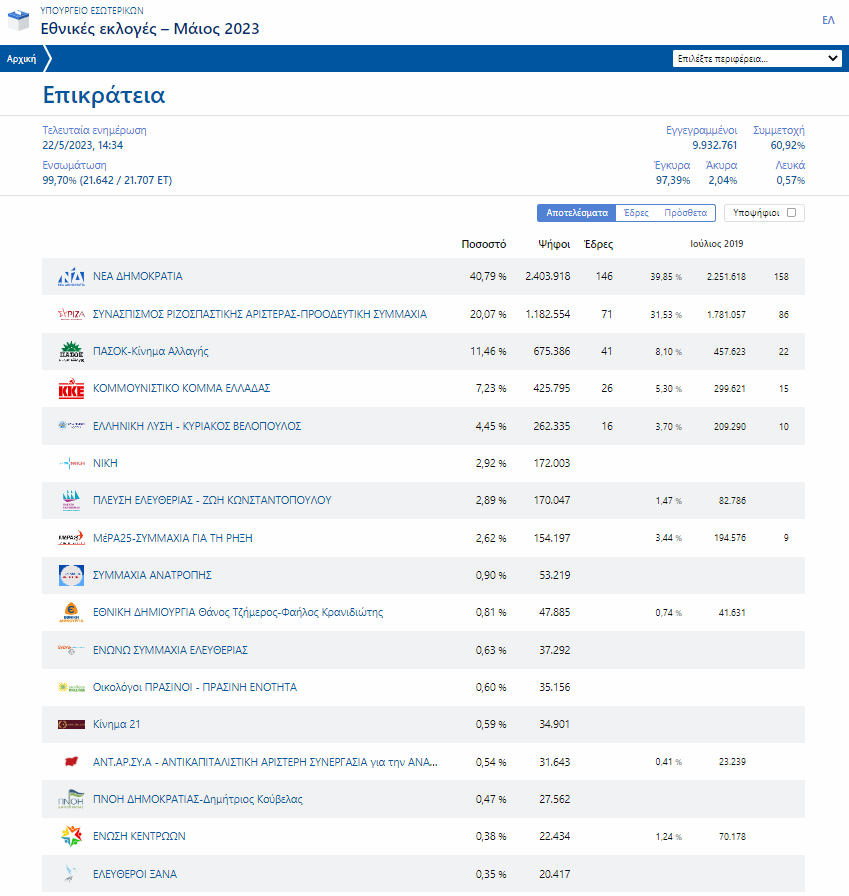The height and width of the screenshot is (896, 849).
Task: Click the ΠΑΣΟΚ green sun logo
Action: (x=71, y=352)
